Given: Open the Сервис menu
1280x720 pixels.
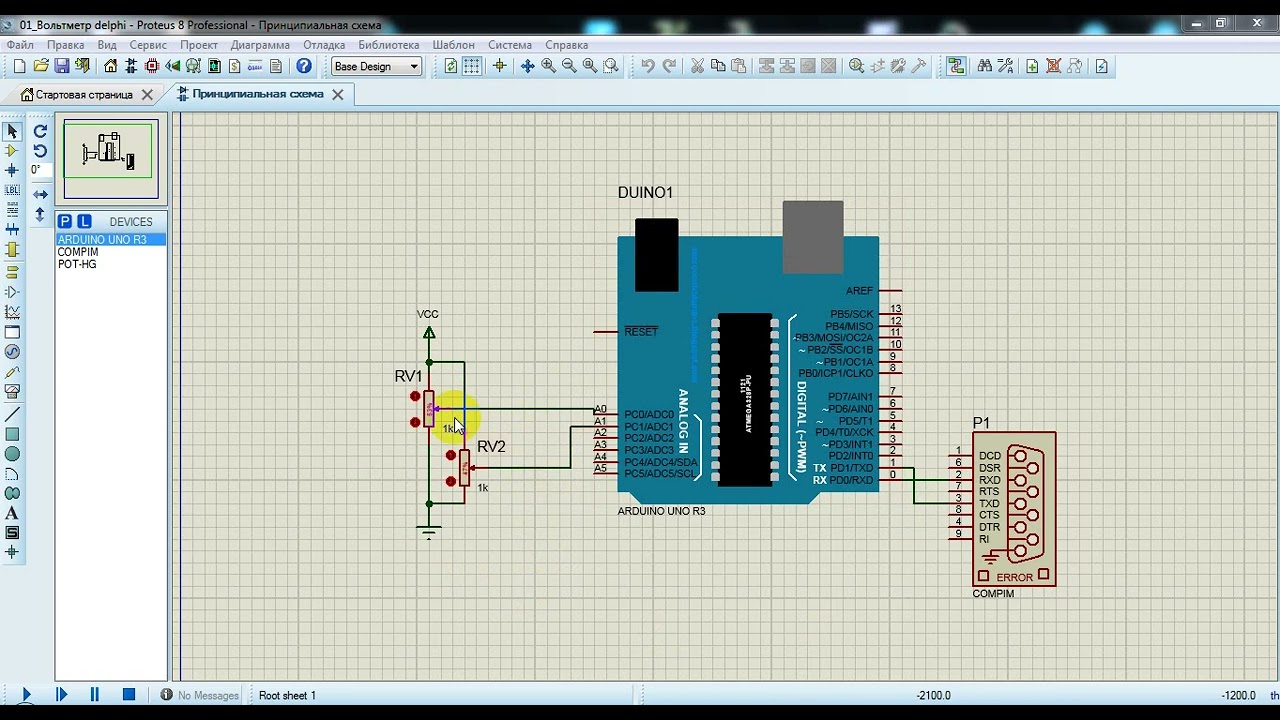Looking at the screenshot, I should 148,45.
